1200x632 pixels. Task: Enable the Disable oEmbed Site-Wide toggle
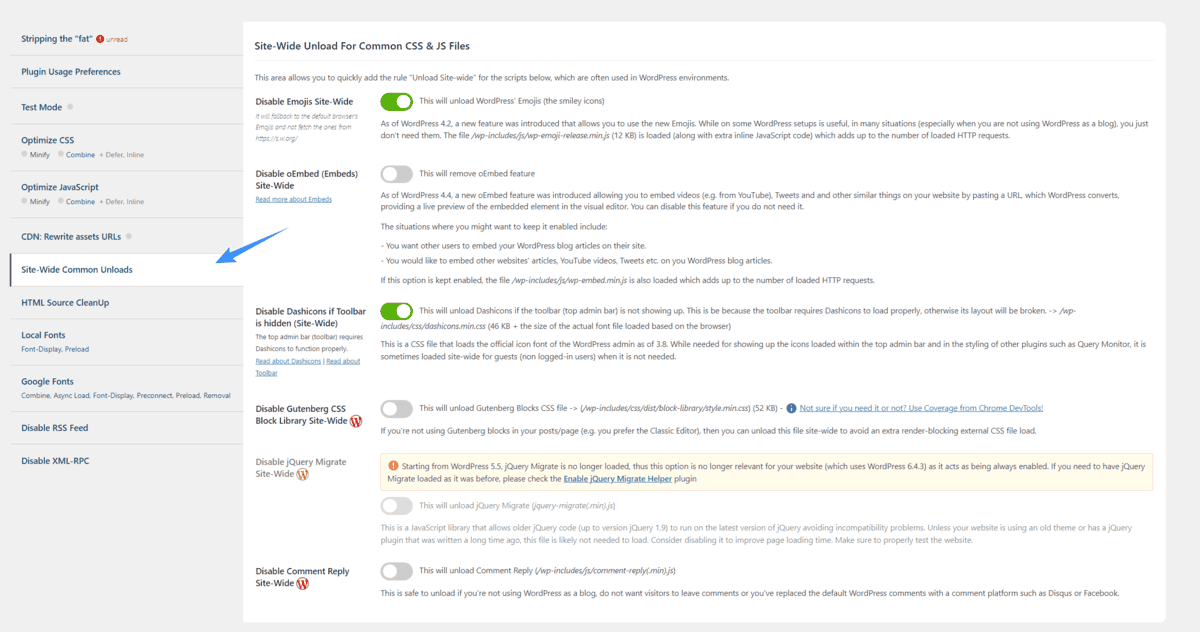(396, 173)
